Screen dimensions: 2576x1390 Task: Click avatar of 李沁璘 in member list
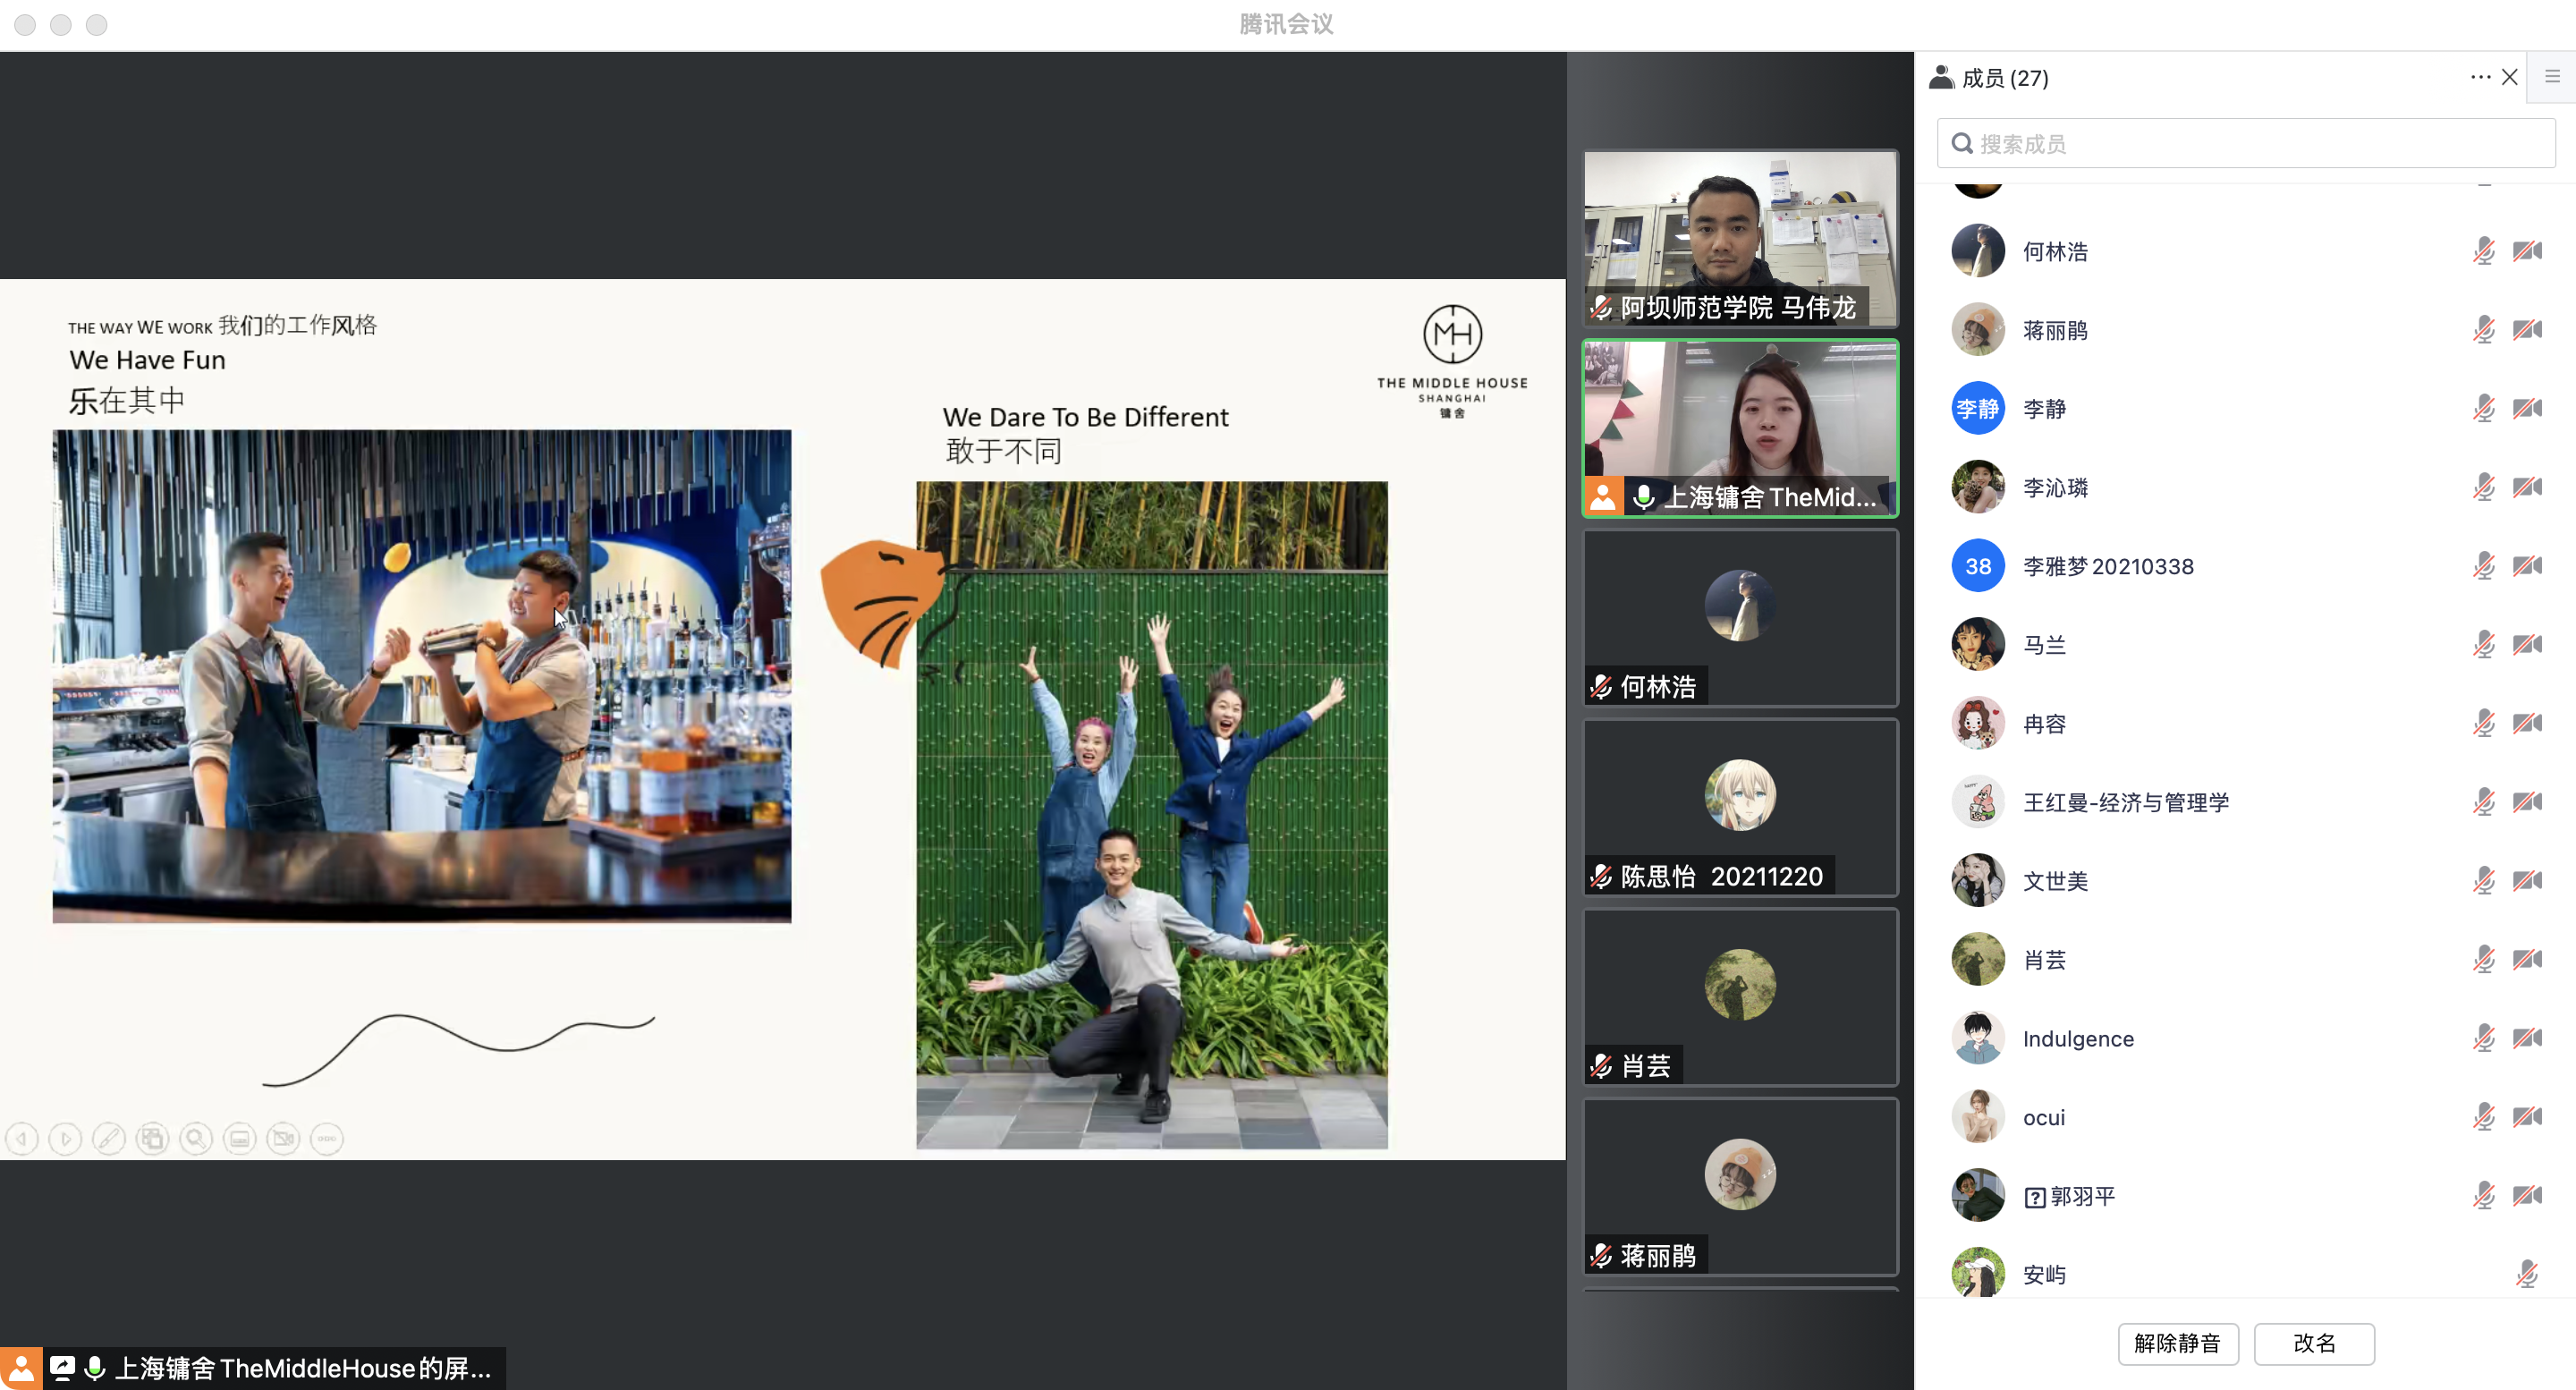[x=1977, y=487]
